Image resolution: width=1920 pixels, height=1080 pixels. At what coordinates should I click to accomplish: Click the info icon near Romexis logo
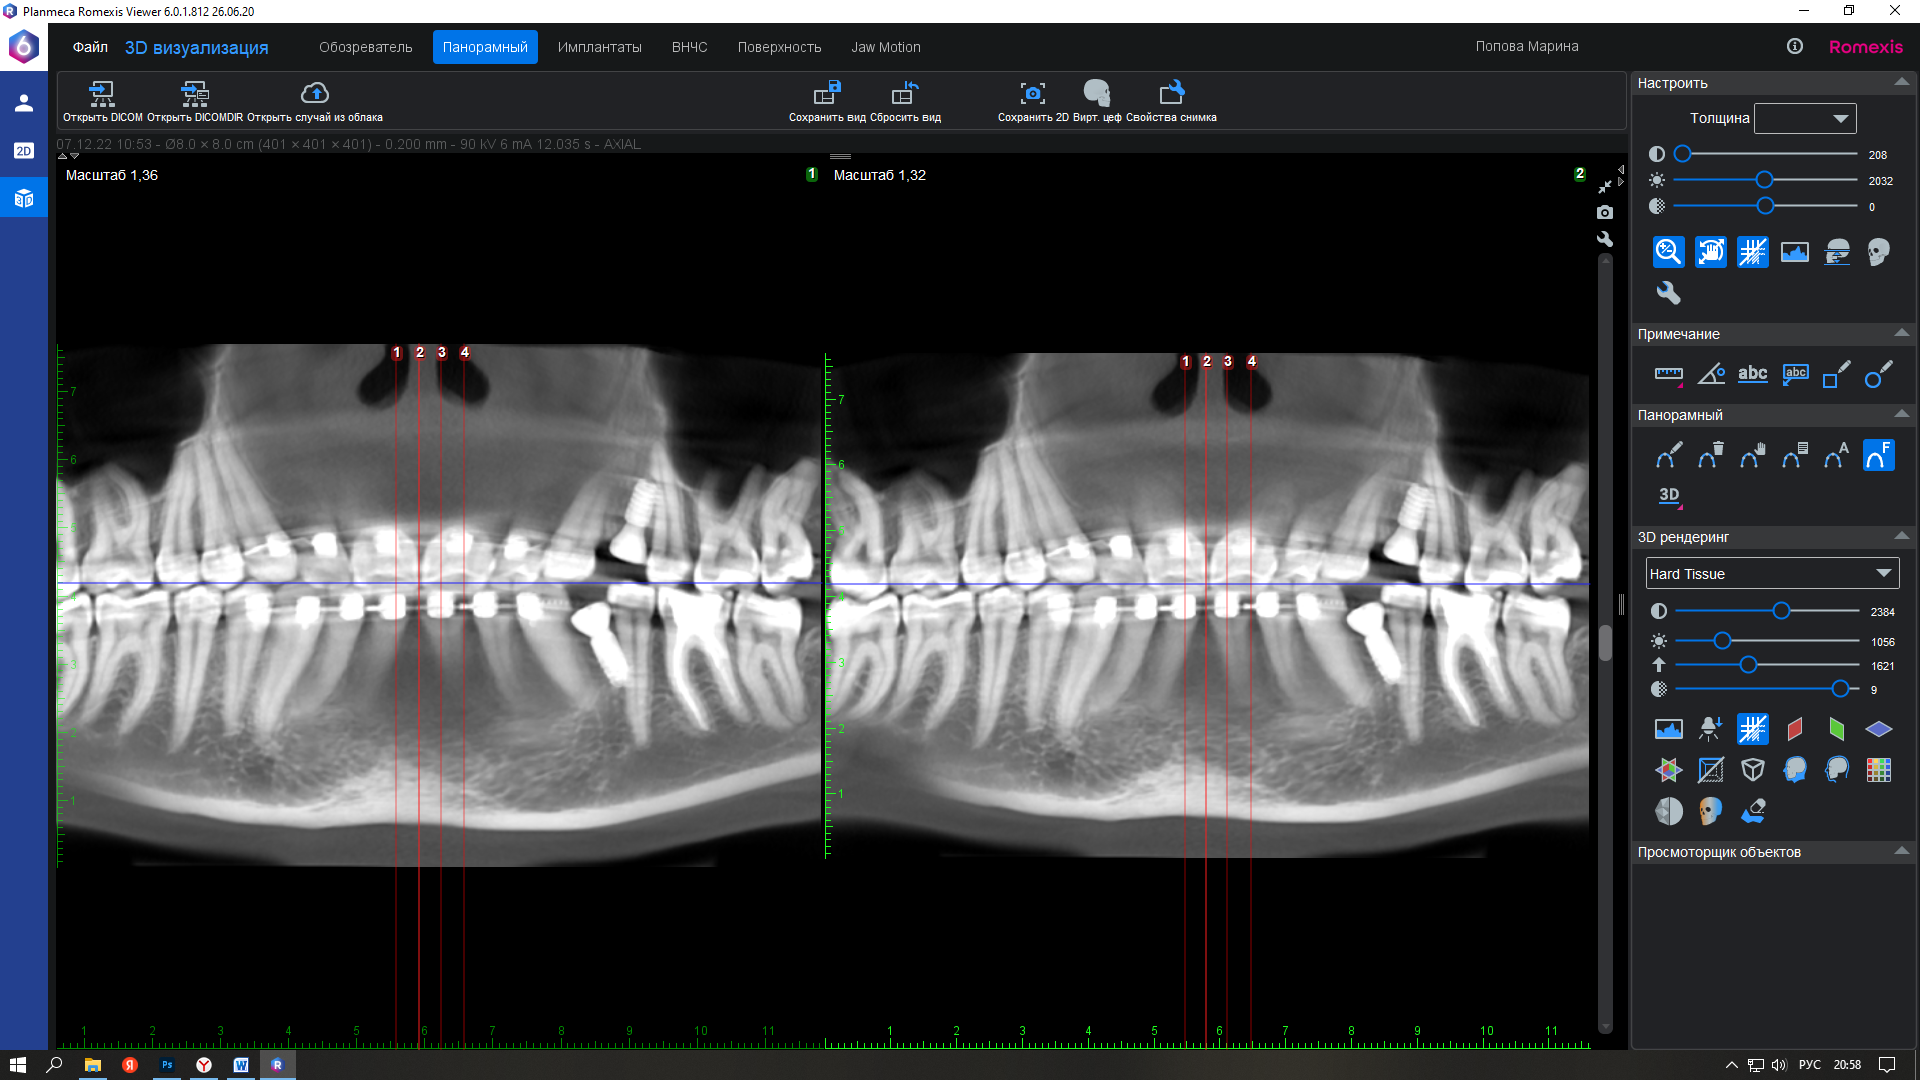click(1794, 46)
